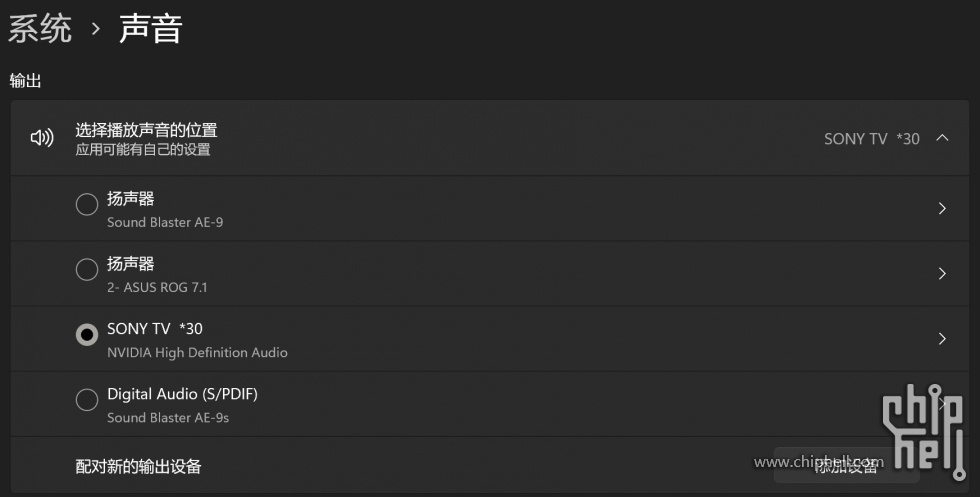Image resolution: width=980 pixels, height=497 pixels.
Task: Click the current output SONY TV *30 label
Action: 871,139
